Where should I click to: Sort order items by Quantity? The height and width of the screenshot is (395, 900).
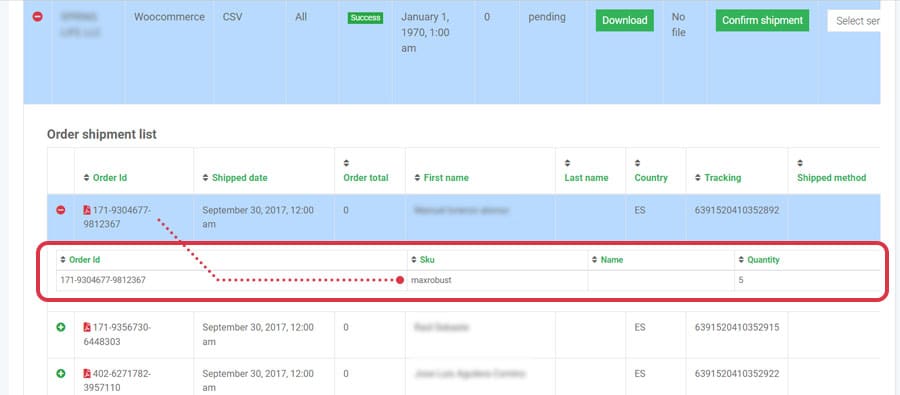point(759,260)
